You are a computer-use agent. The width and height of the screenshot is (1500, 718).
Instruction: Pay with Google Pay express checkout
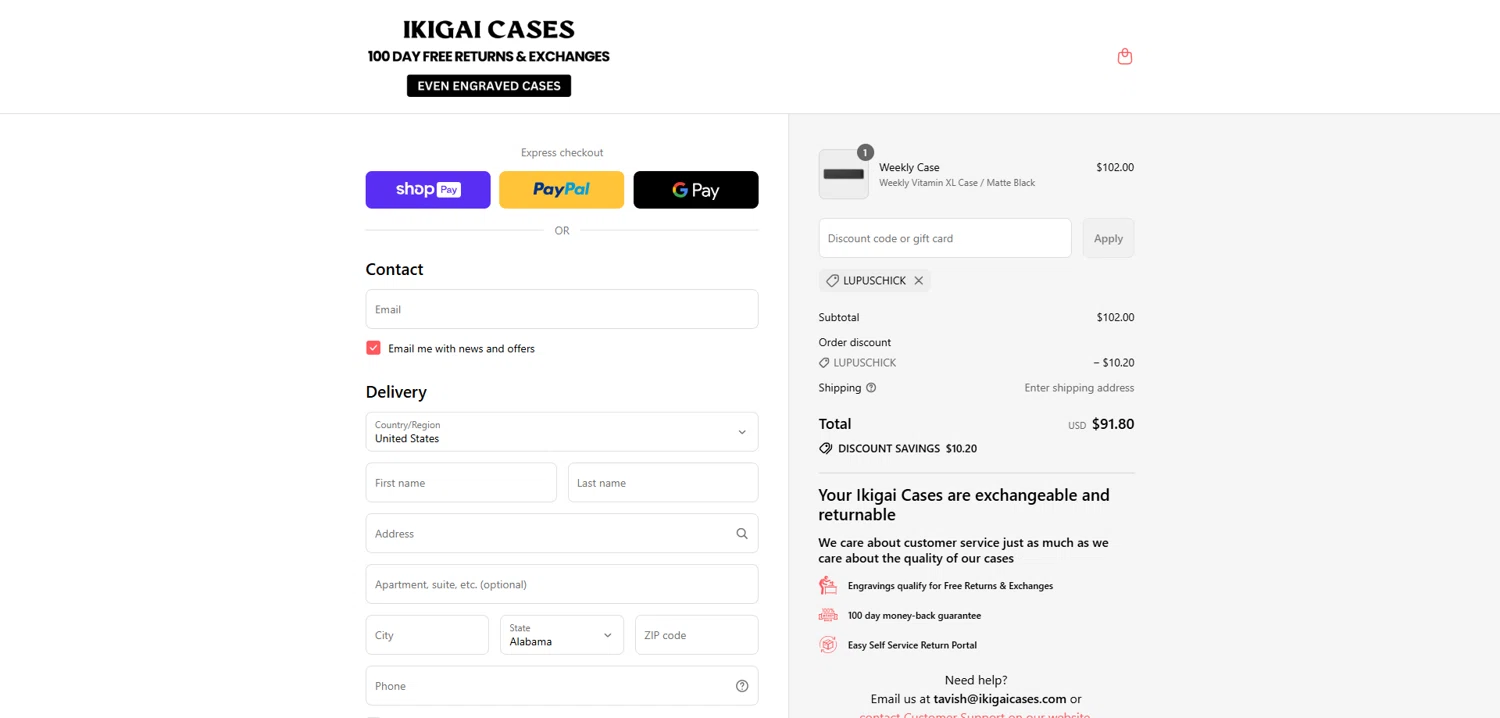click(x=696, y=190)
